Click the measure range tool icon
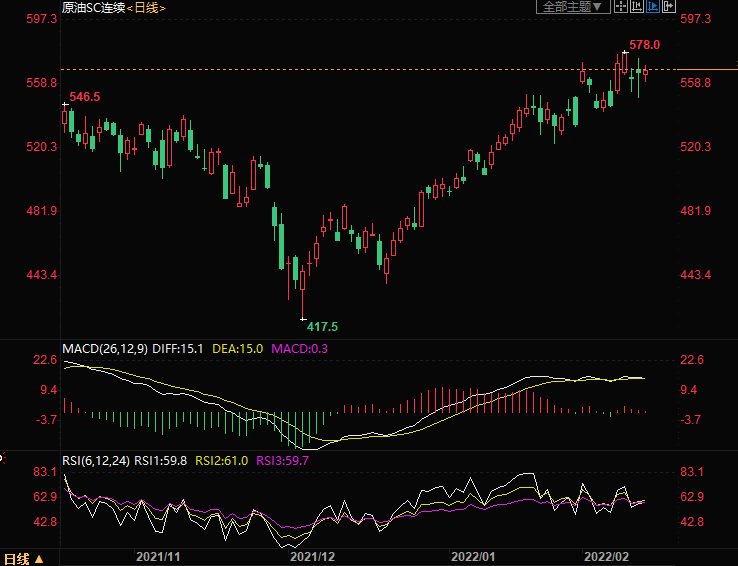Viewport: 738px width, 566px height. tap(637, 7)
